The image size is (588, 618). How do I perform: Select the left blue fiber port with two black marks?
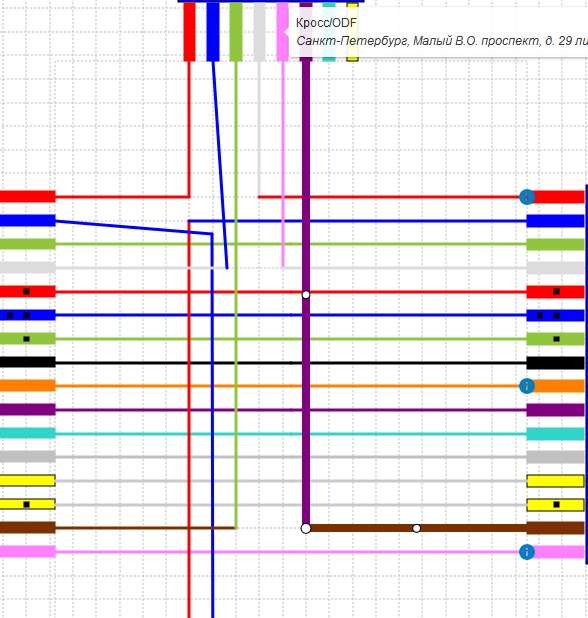tap(28, 315)
